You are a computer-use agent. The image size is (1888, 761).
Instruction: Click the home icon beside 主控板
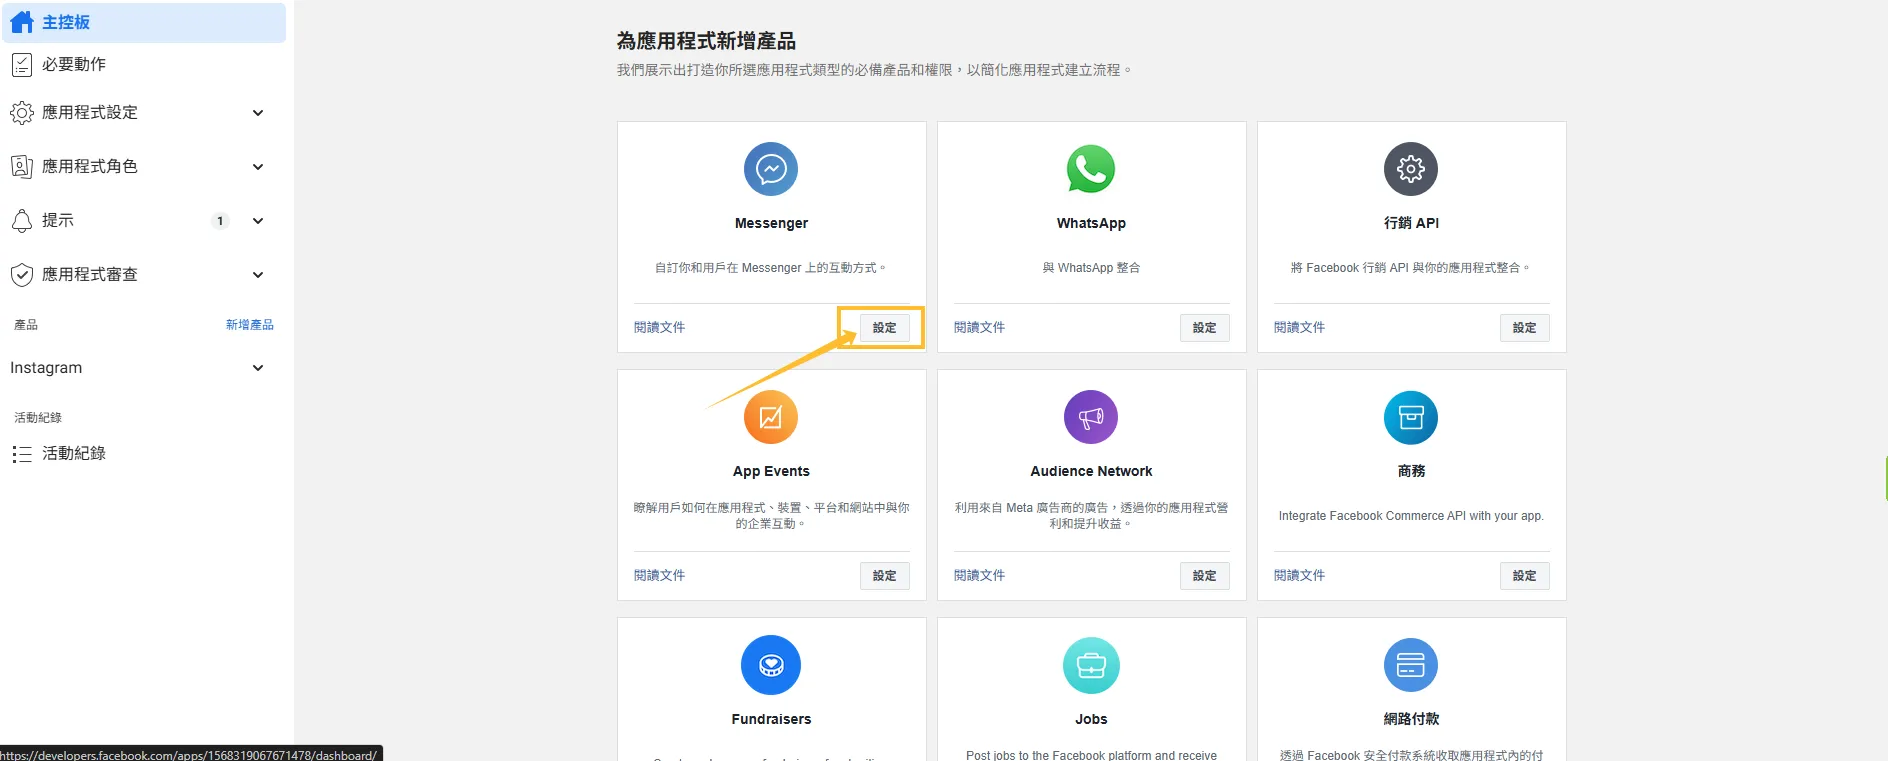tap(22, 22)
